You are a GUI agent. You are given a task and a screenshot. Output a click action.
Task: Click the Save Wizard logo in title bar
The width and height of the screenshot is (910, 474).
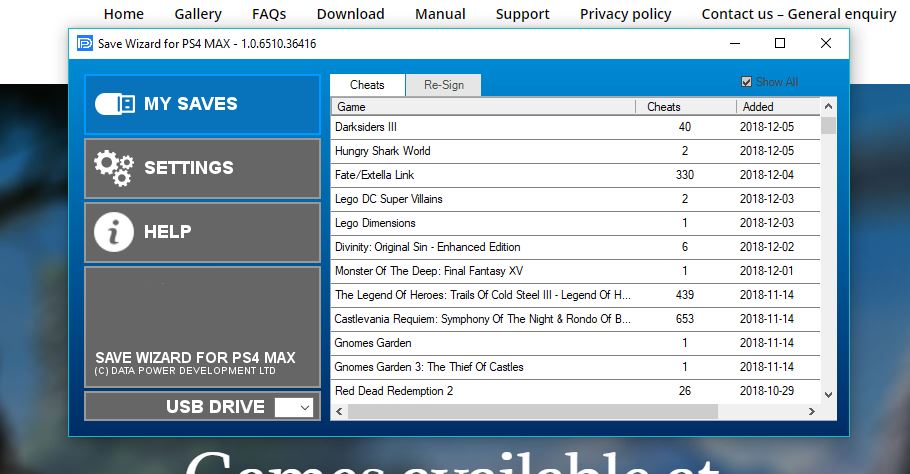point(84,44)
